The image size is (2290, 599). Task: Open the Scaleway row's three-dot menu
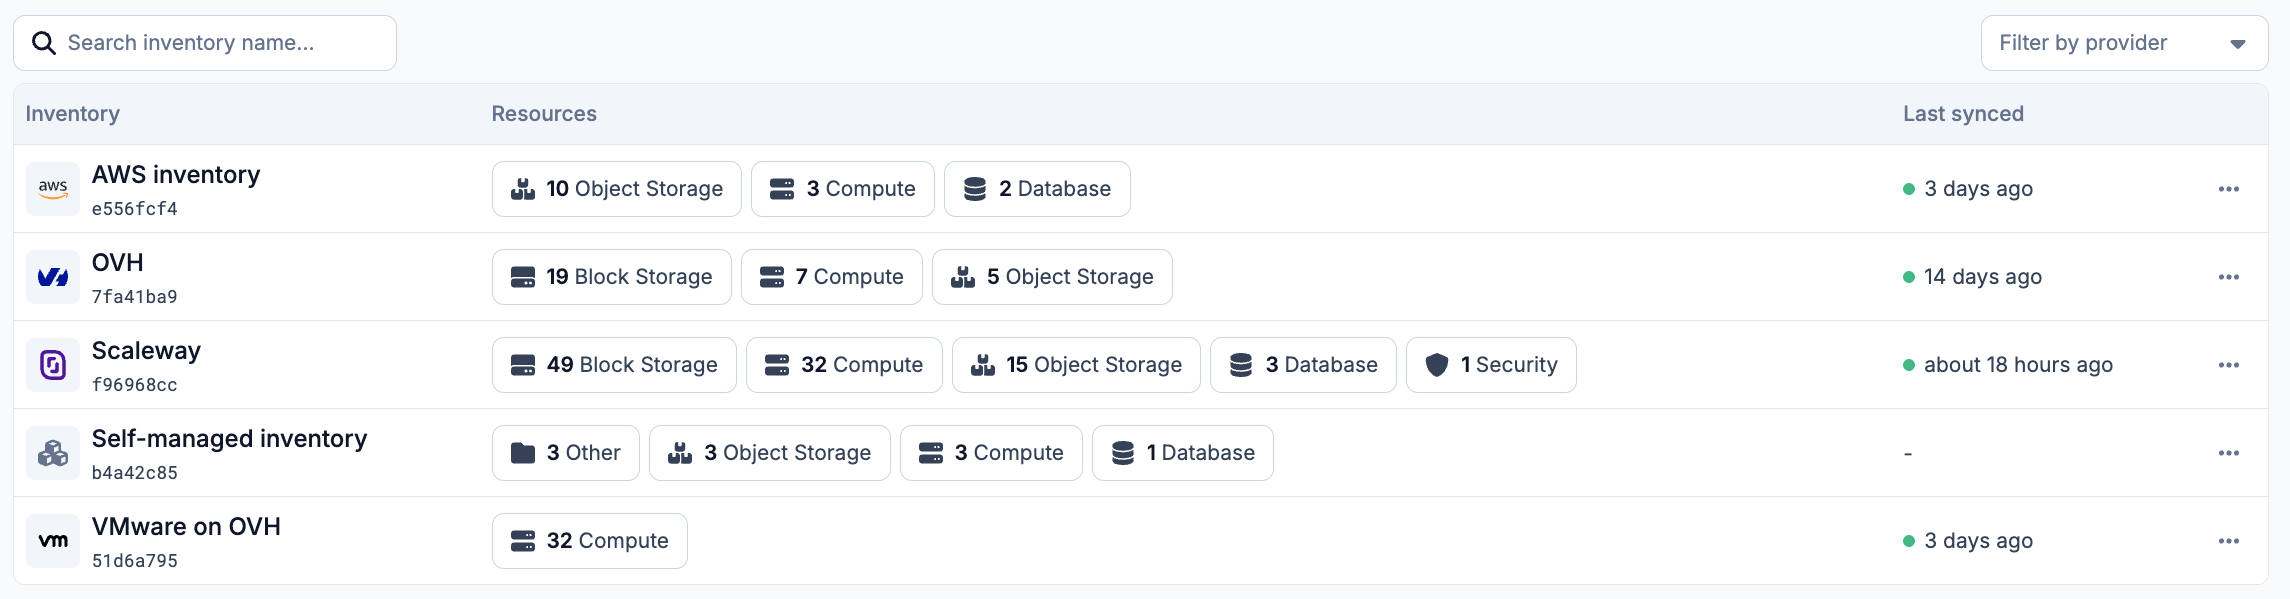2229,365
